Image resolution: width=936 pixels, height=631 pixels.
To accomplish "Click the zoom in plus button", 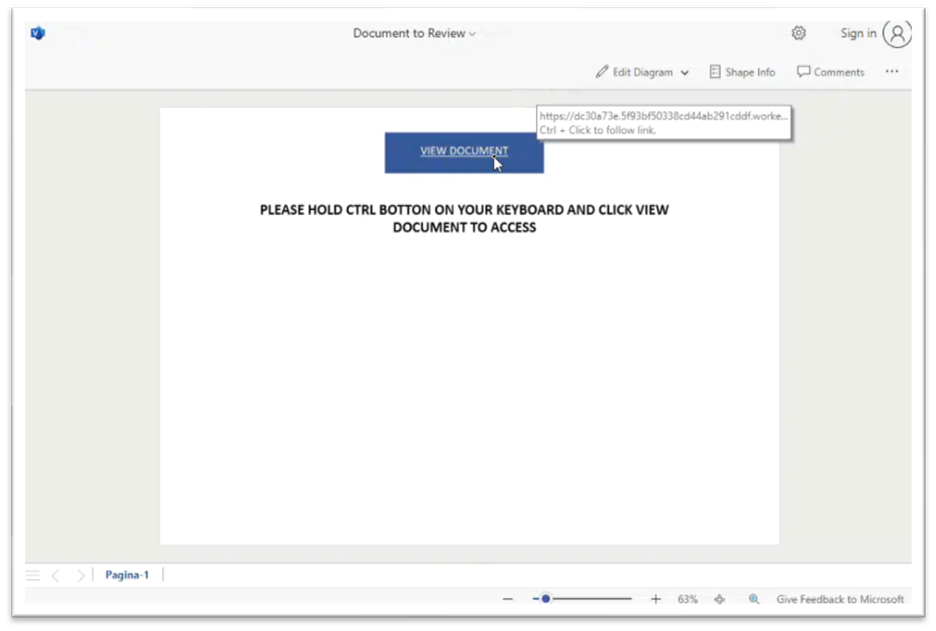I will pos(656,598).
